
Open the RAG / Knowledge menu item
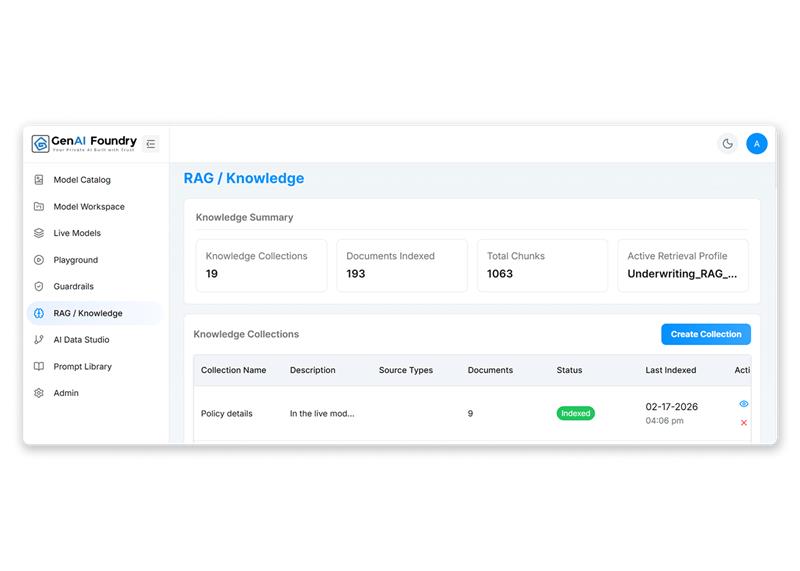pyautogui.click(x=88, y=313)
